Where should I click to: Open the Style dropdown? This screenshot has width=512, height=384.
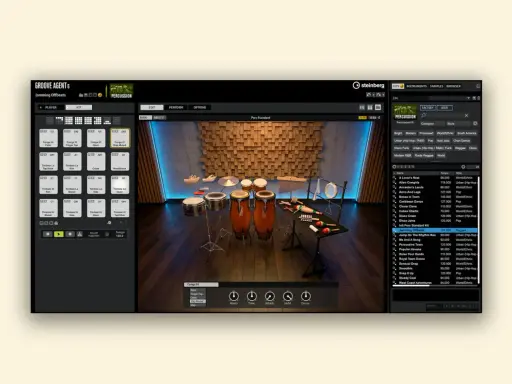[x=458, y=124]
